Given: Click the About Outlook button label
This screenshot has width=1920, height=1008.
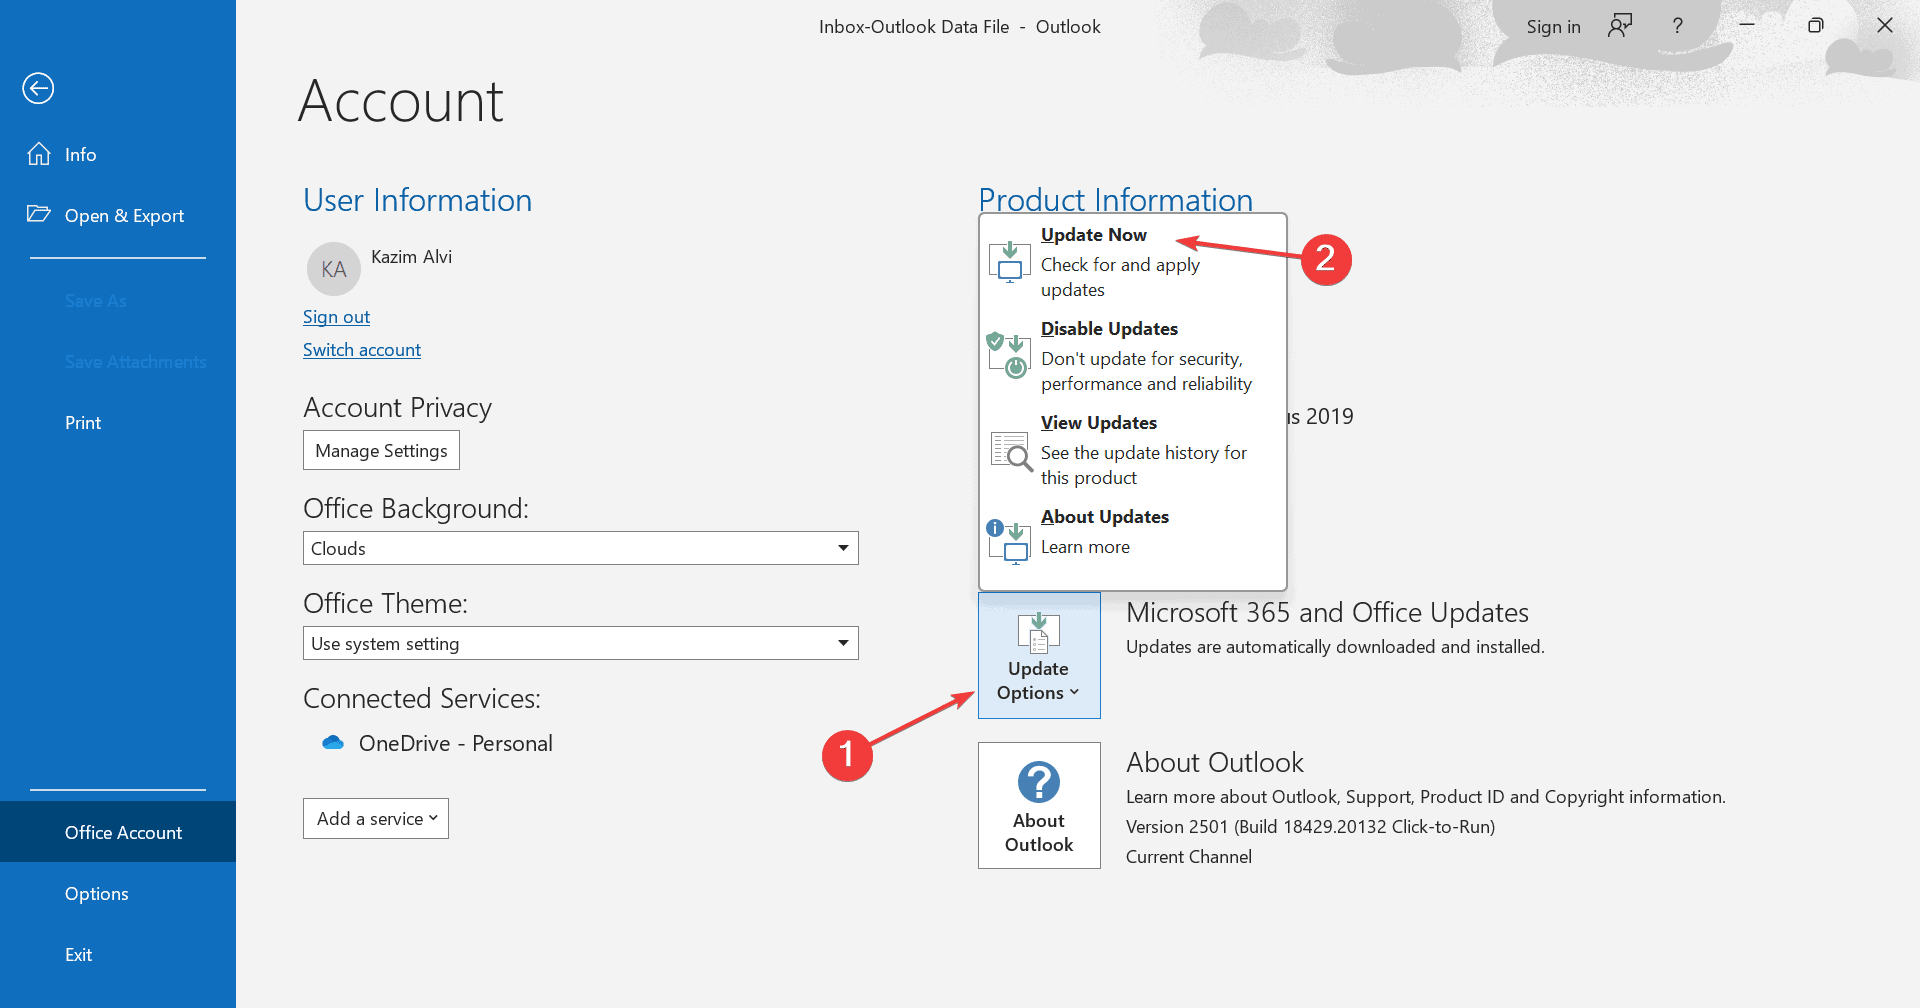Looking at the screenshot, I should 1039,832.
